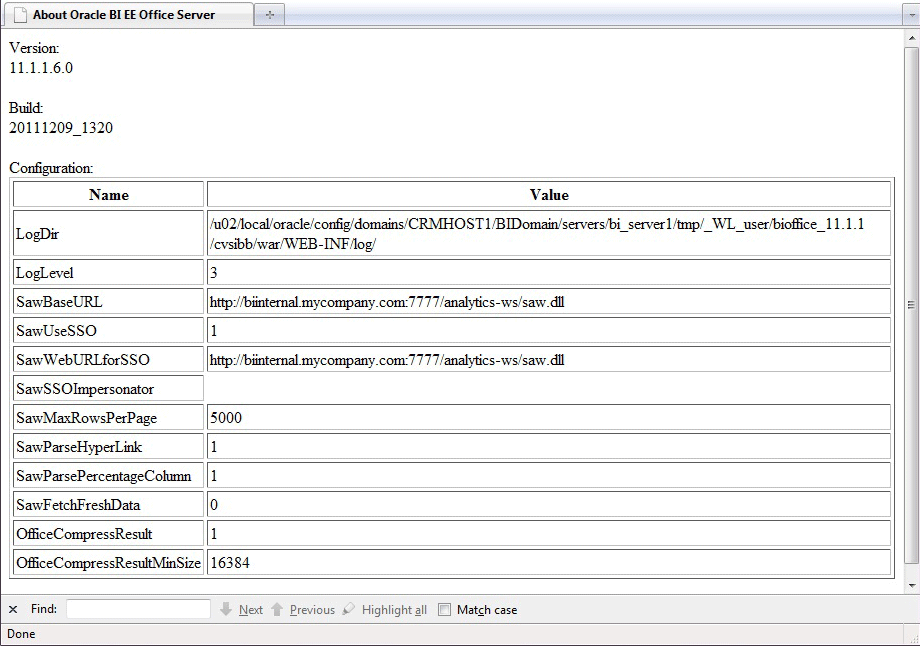Click inside the Find text field
Viewport: 920px width, 646px height.
(x=138, y=609)
